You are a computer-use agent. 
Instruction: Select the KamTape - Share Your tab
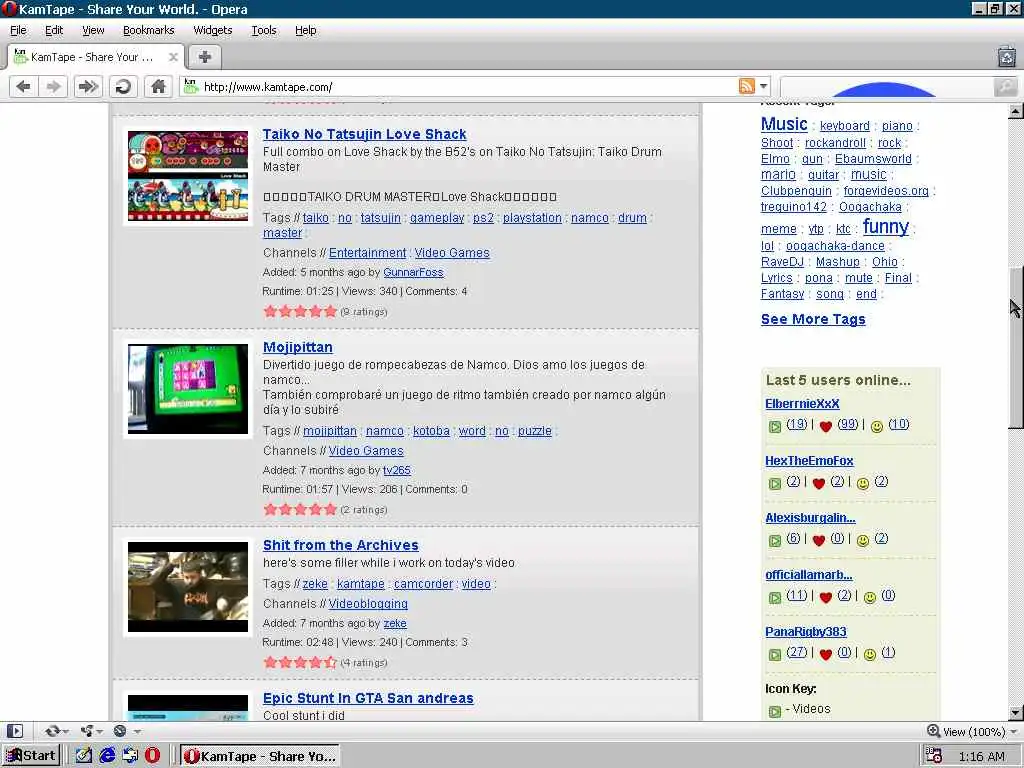coord(91,57)
